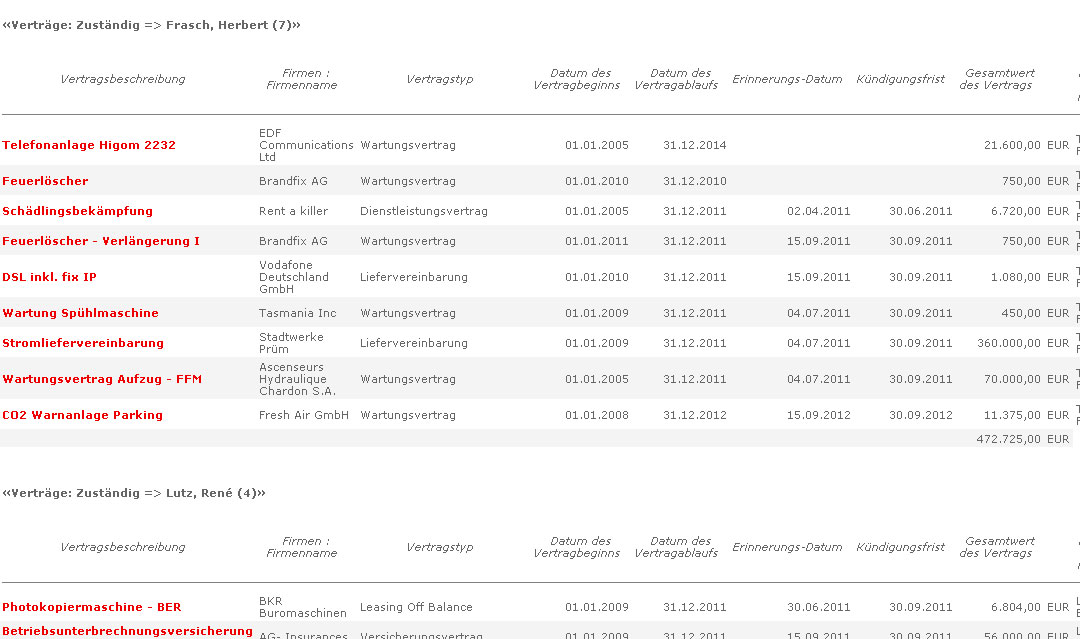
Task: Open the DSL inkl. fix IP contract
Action: coord(50,277)
